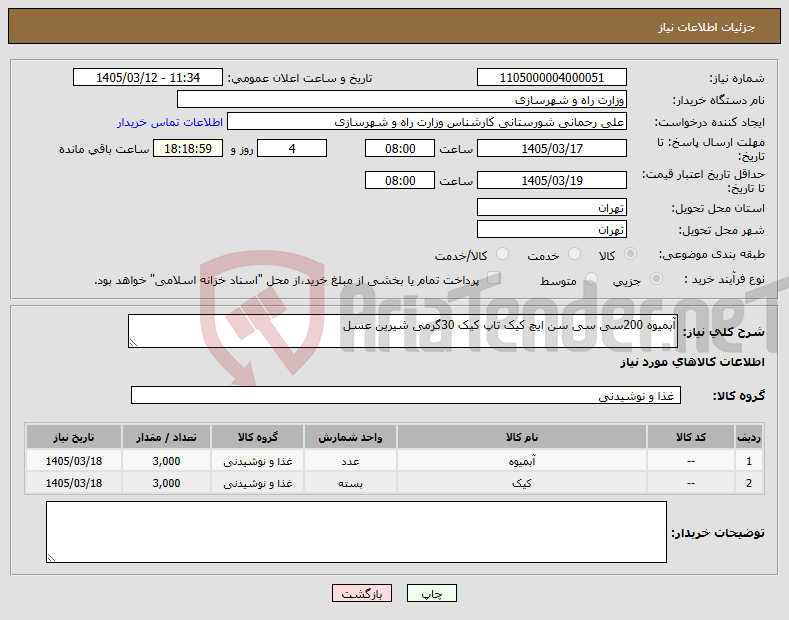Click the ردیف column header

coord(749,437)
